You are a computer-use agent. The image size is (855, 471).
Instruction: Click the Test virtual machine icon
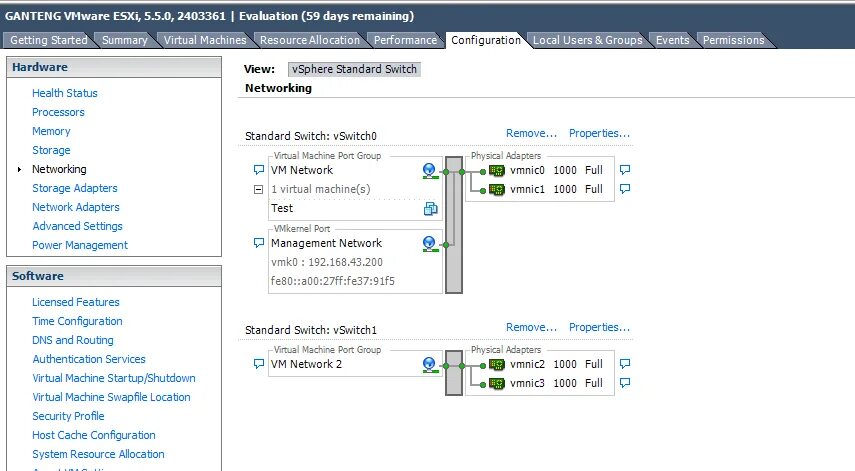(x=431, y=209)
